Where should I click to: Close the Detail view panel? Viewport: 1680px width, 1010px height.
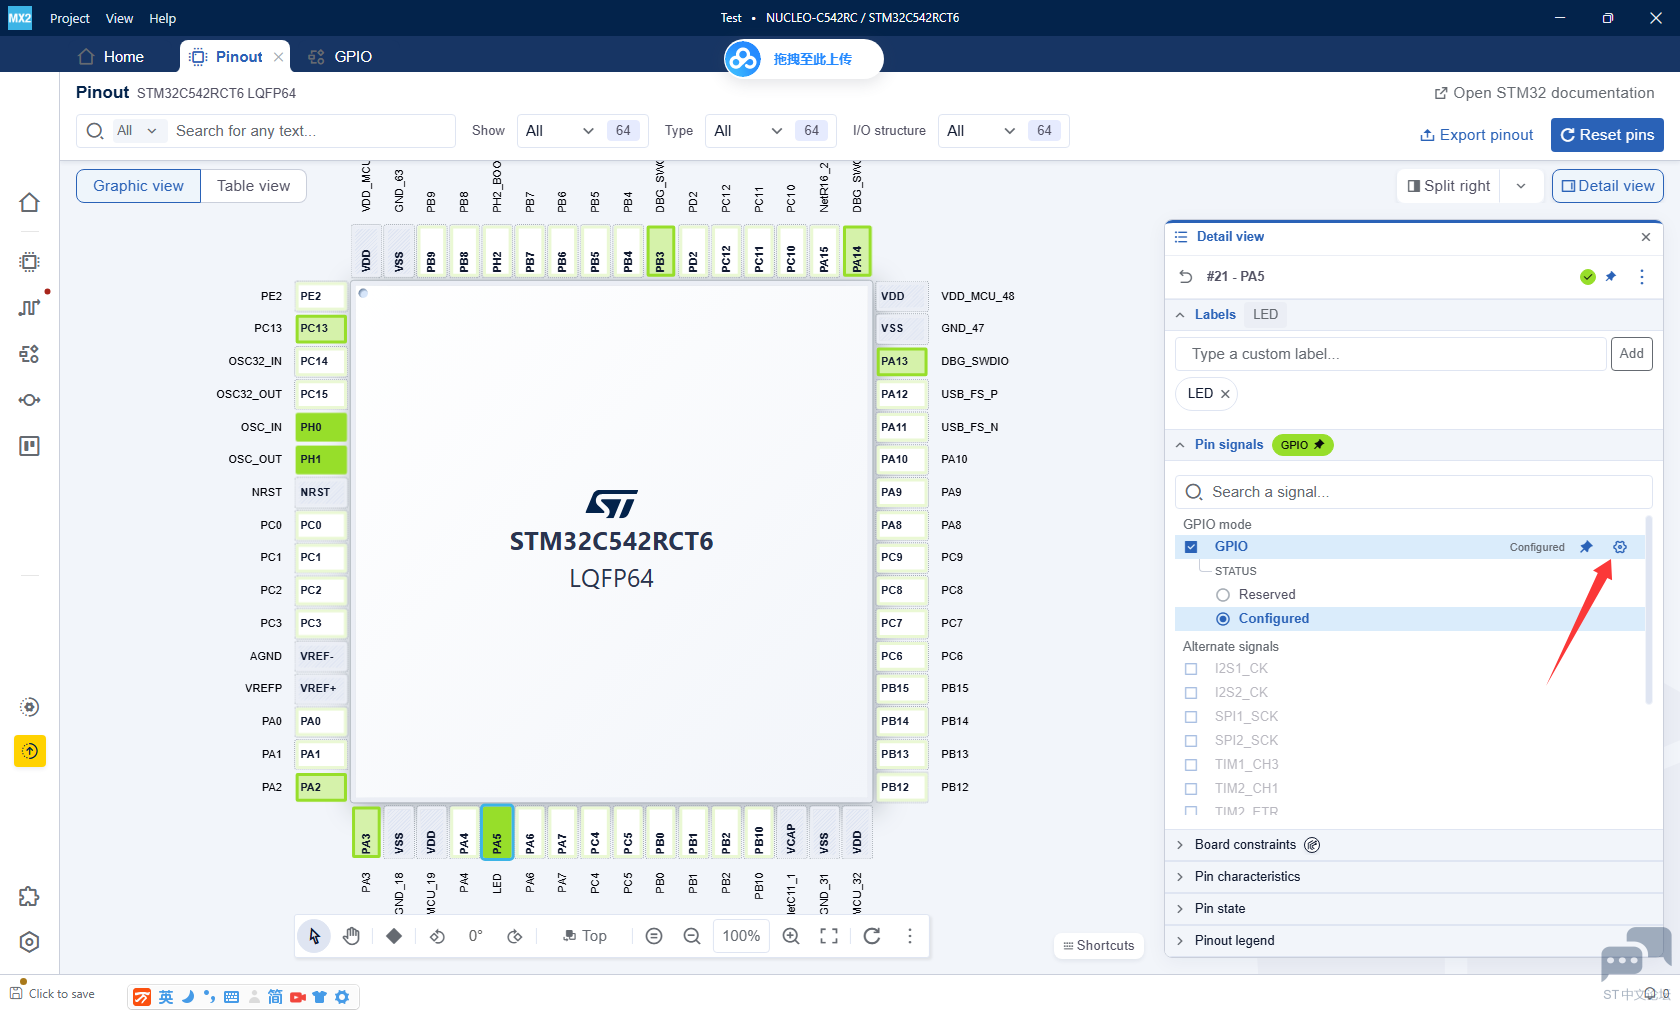click(x=1646, y=237)
